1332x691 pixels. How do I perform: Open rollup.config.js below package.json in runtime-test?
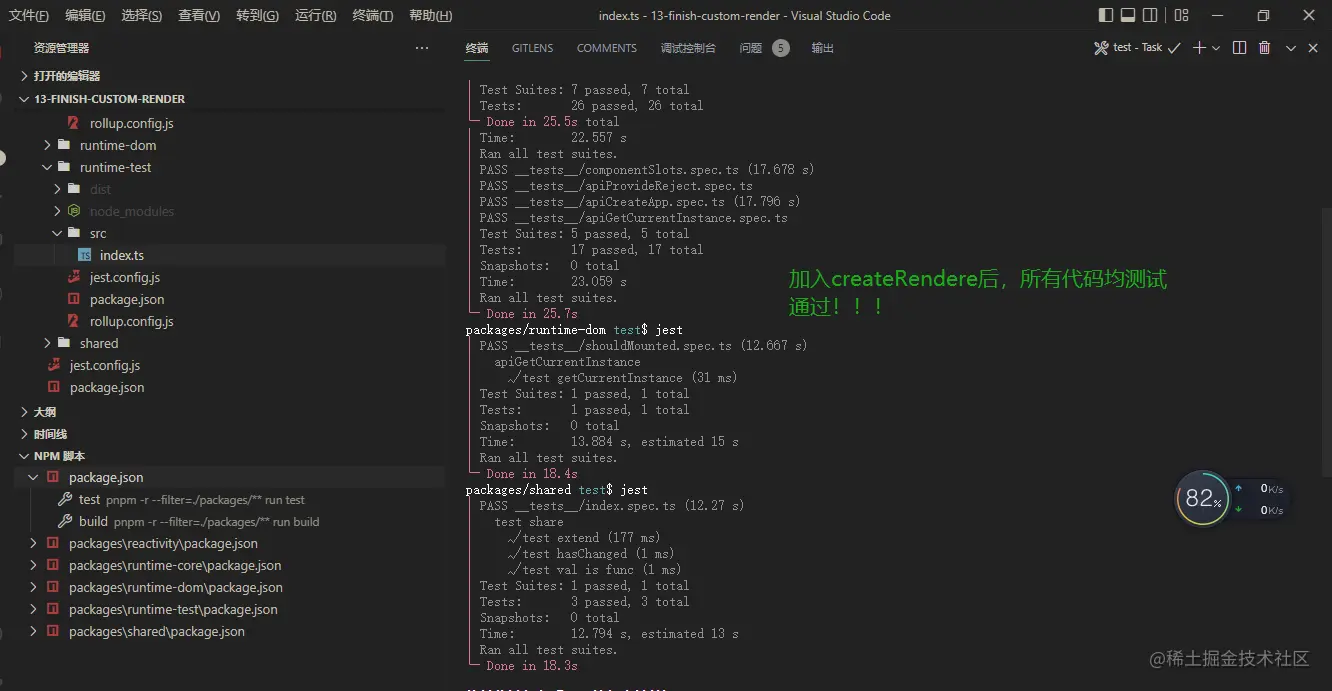click(x=230, y=321)
